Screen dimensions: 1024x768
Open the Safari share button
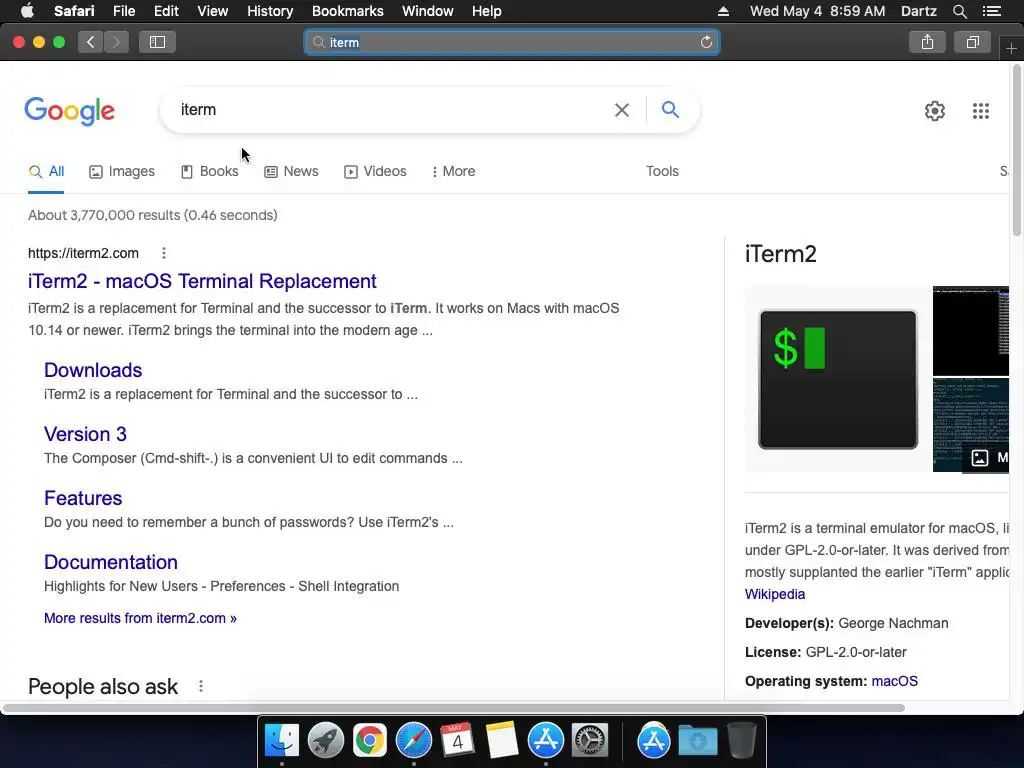coord(927,42)
